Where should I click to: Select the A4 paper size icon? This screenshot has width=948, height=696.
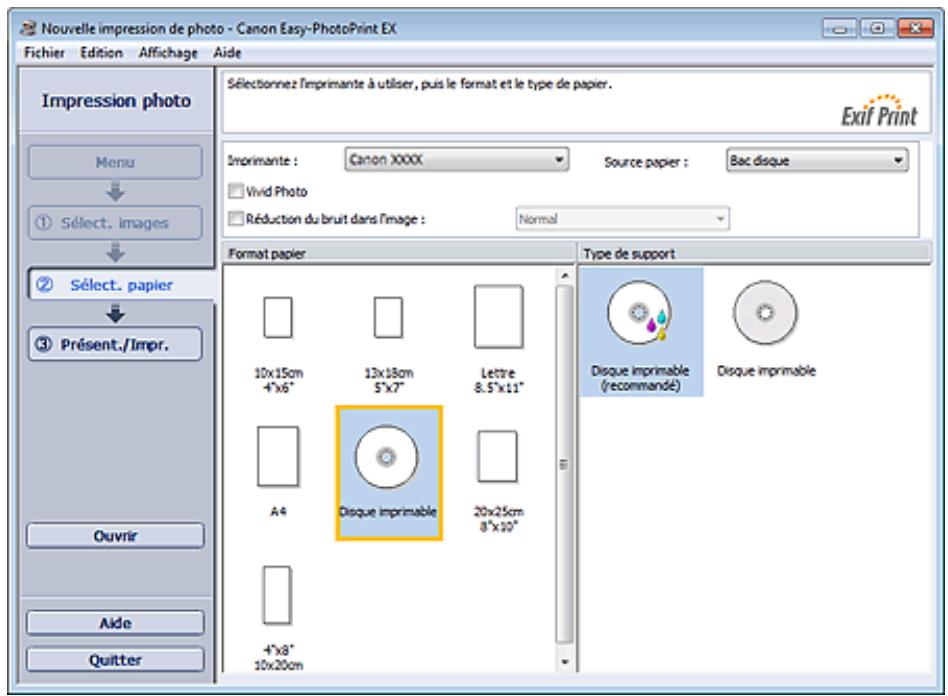(x=278, y=456)
